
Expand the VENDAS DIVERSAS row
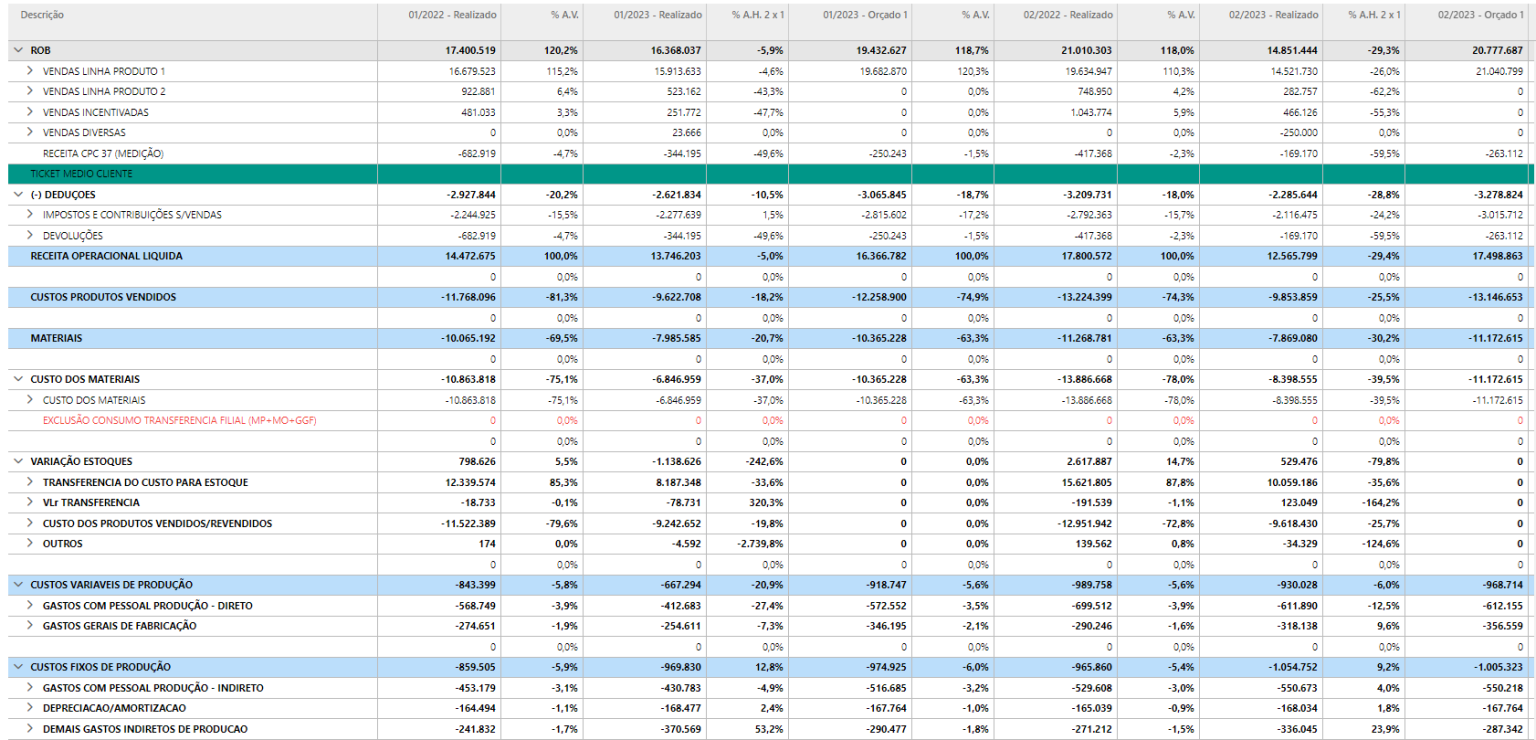(30, 132)
